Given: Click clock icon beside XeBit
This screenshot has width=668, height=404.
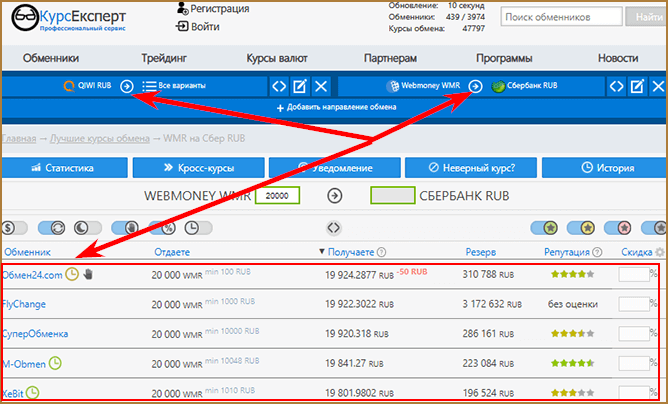Looking at the screenshot, I should tap(32, 392).
